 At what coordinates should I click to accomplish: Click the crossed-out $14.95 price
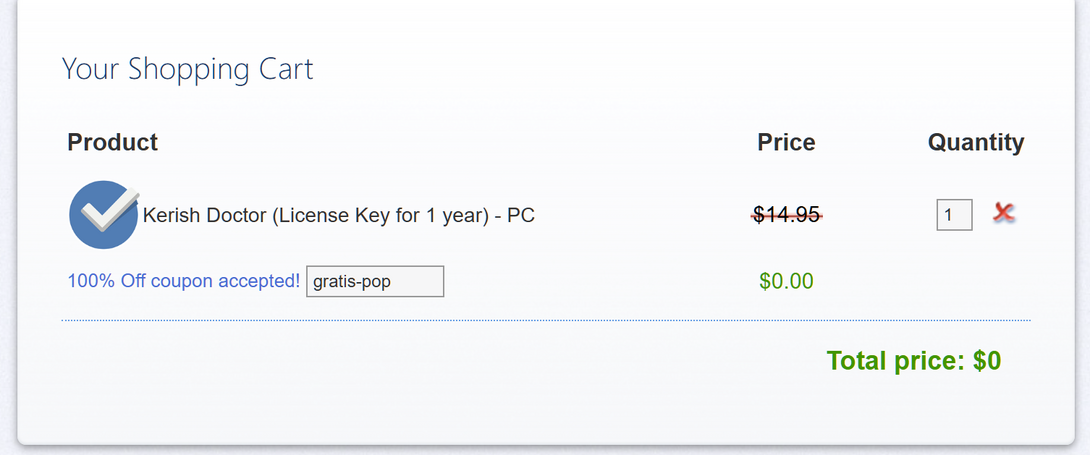tap(786, 213)
